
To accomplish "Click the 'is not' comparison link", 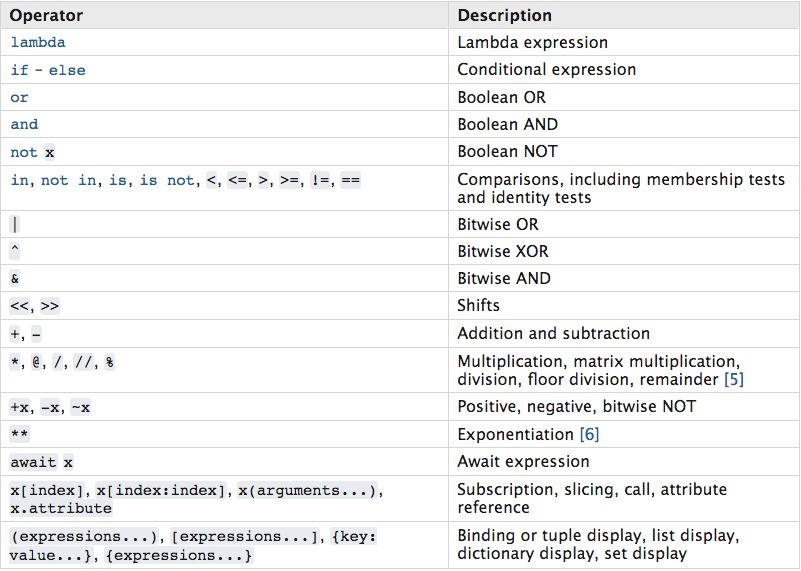I will point(167,180).
